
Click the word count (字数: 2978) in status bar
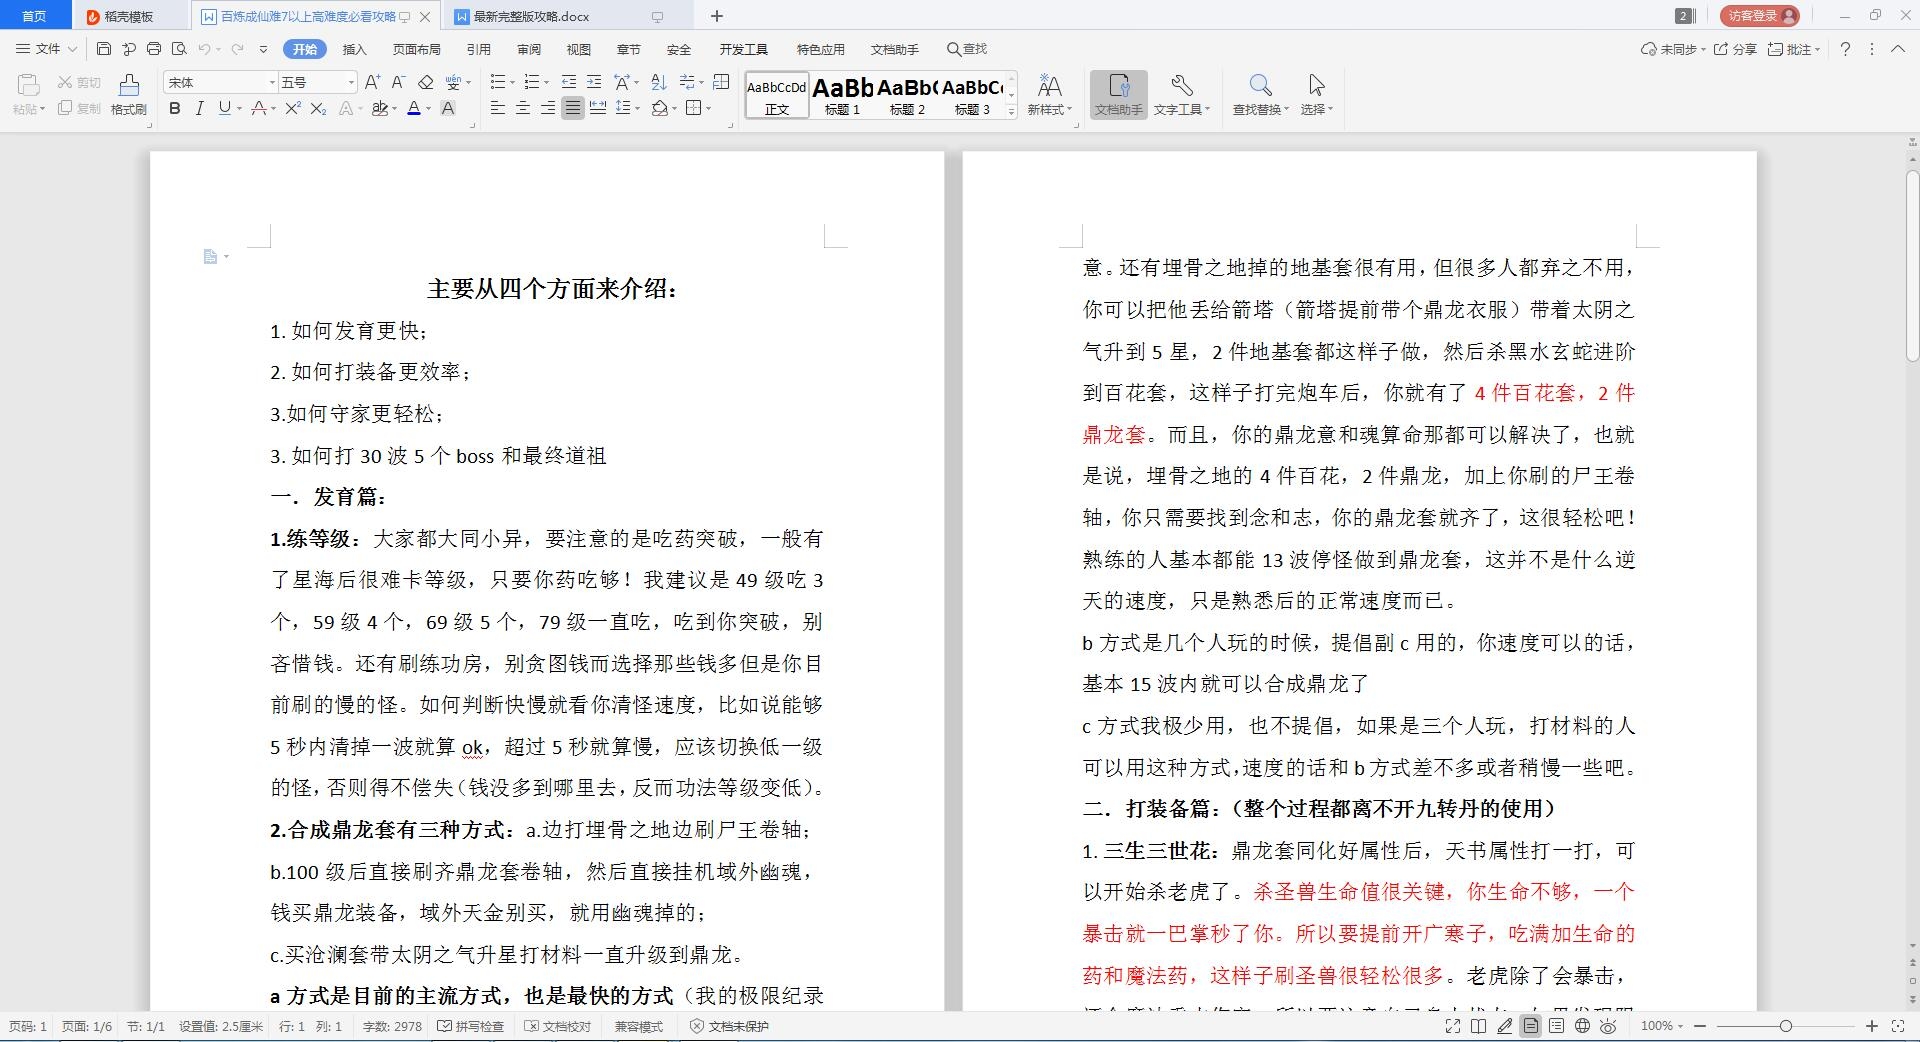point(392,1026)
